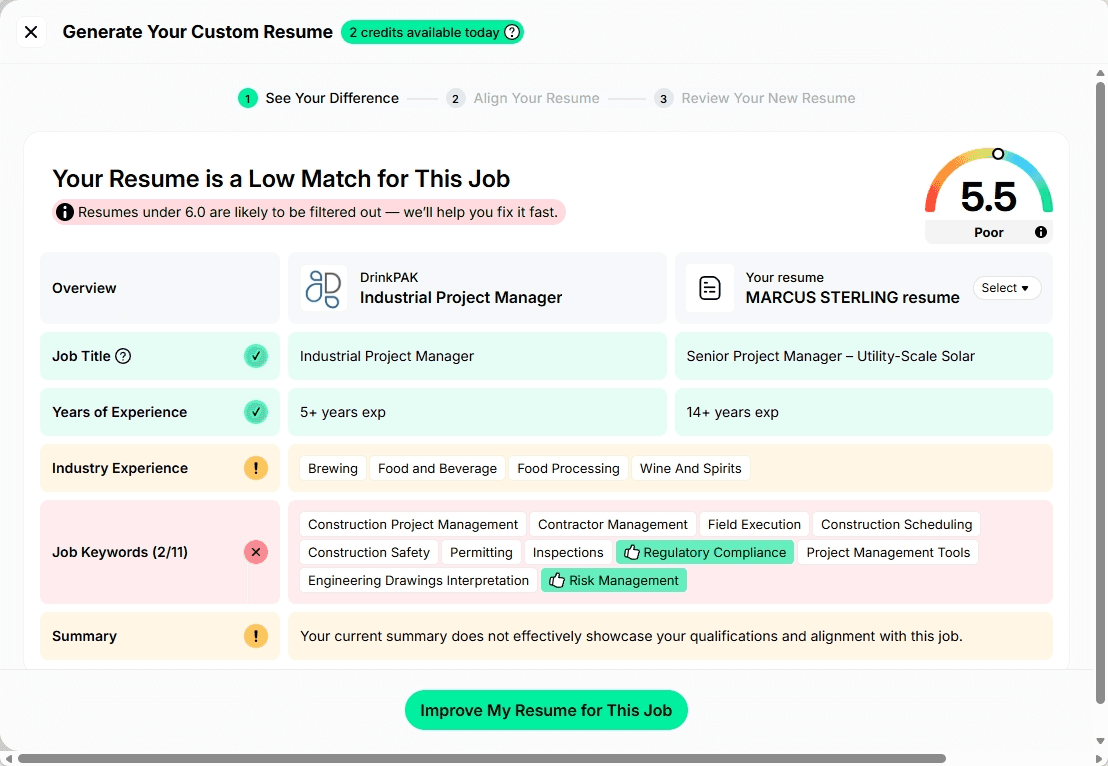
Task: Click the question mark in credits badge
Action: [511, 31]
